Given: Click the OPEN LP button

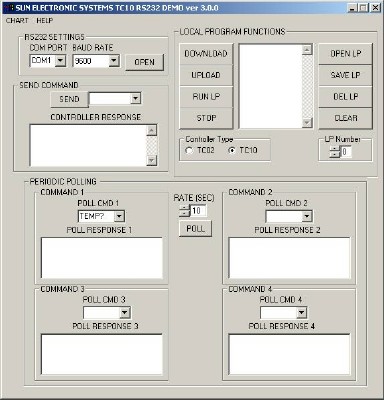Looking at the screenshot, I should click(346, 54).
